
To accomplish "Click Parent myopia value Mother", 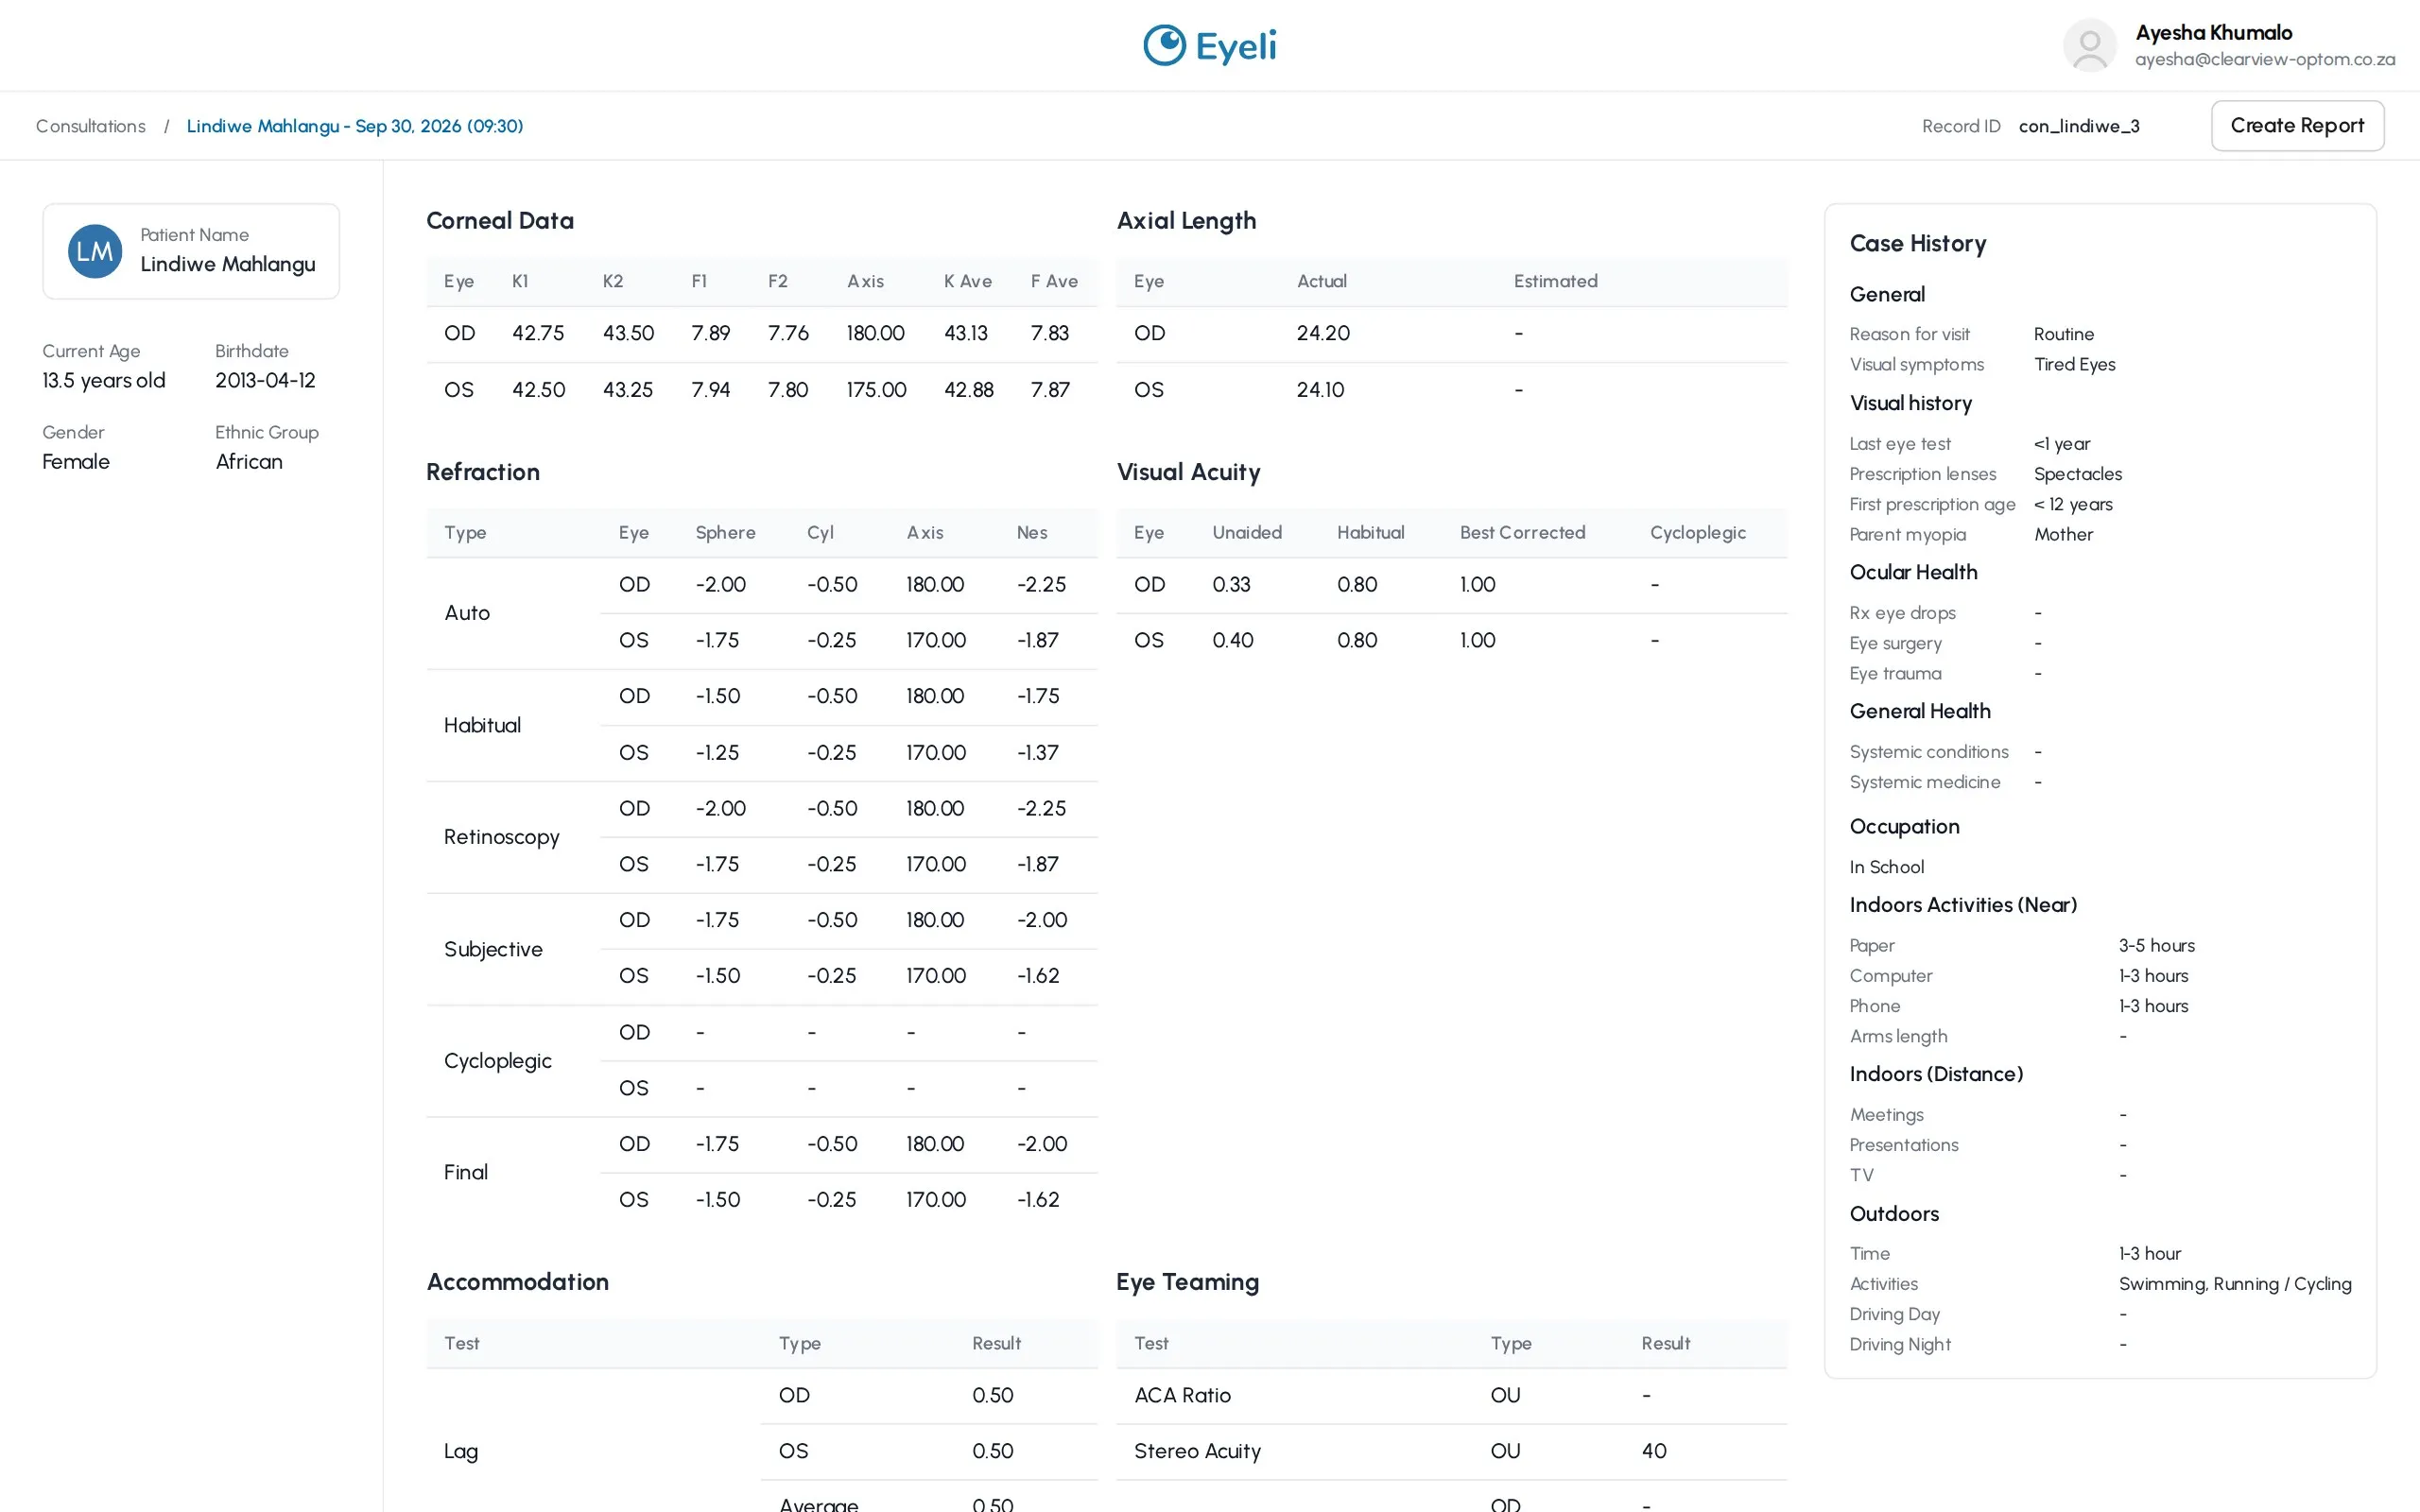I will pos(2063,535).
